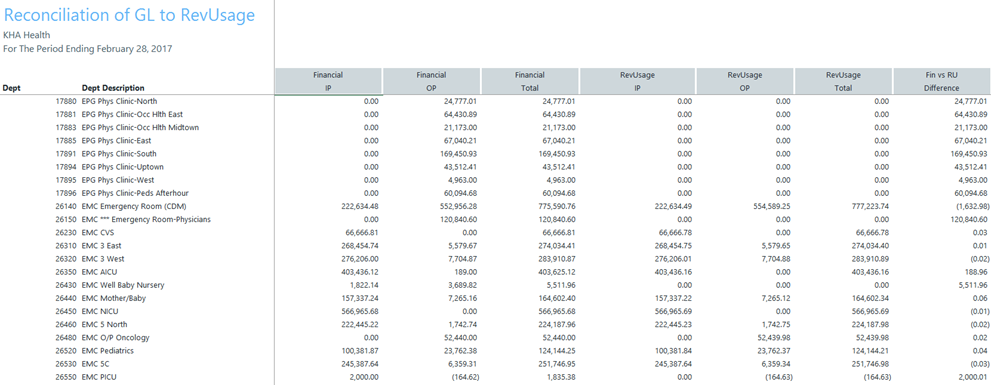Select dept number 17891
The image size is (991, 385).
click(x=66, y=154)
